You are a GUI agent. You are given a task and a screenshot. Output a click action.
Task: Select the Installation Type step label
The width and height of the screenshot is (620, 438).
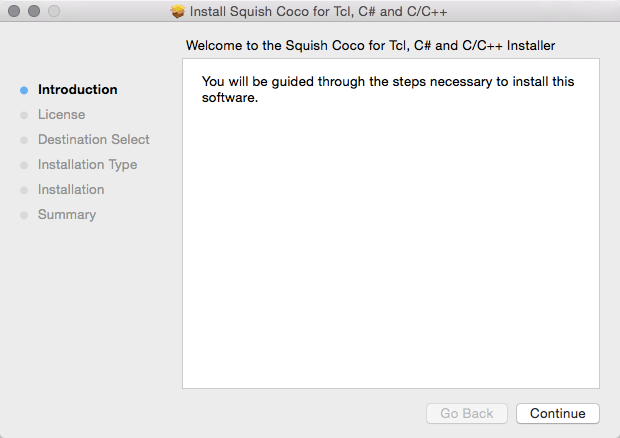[x=87, y=164]
